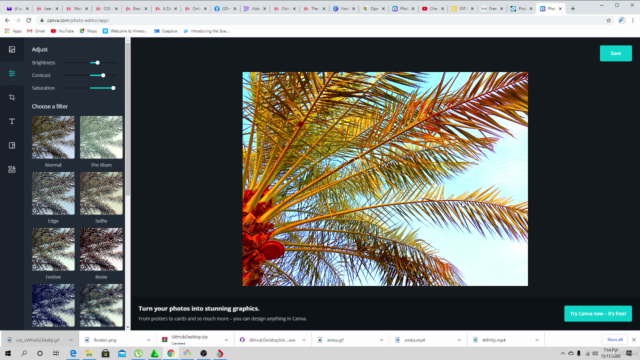Click the Save button

pos(616,53)
